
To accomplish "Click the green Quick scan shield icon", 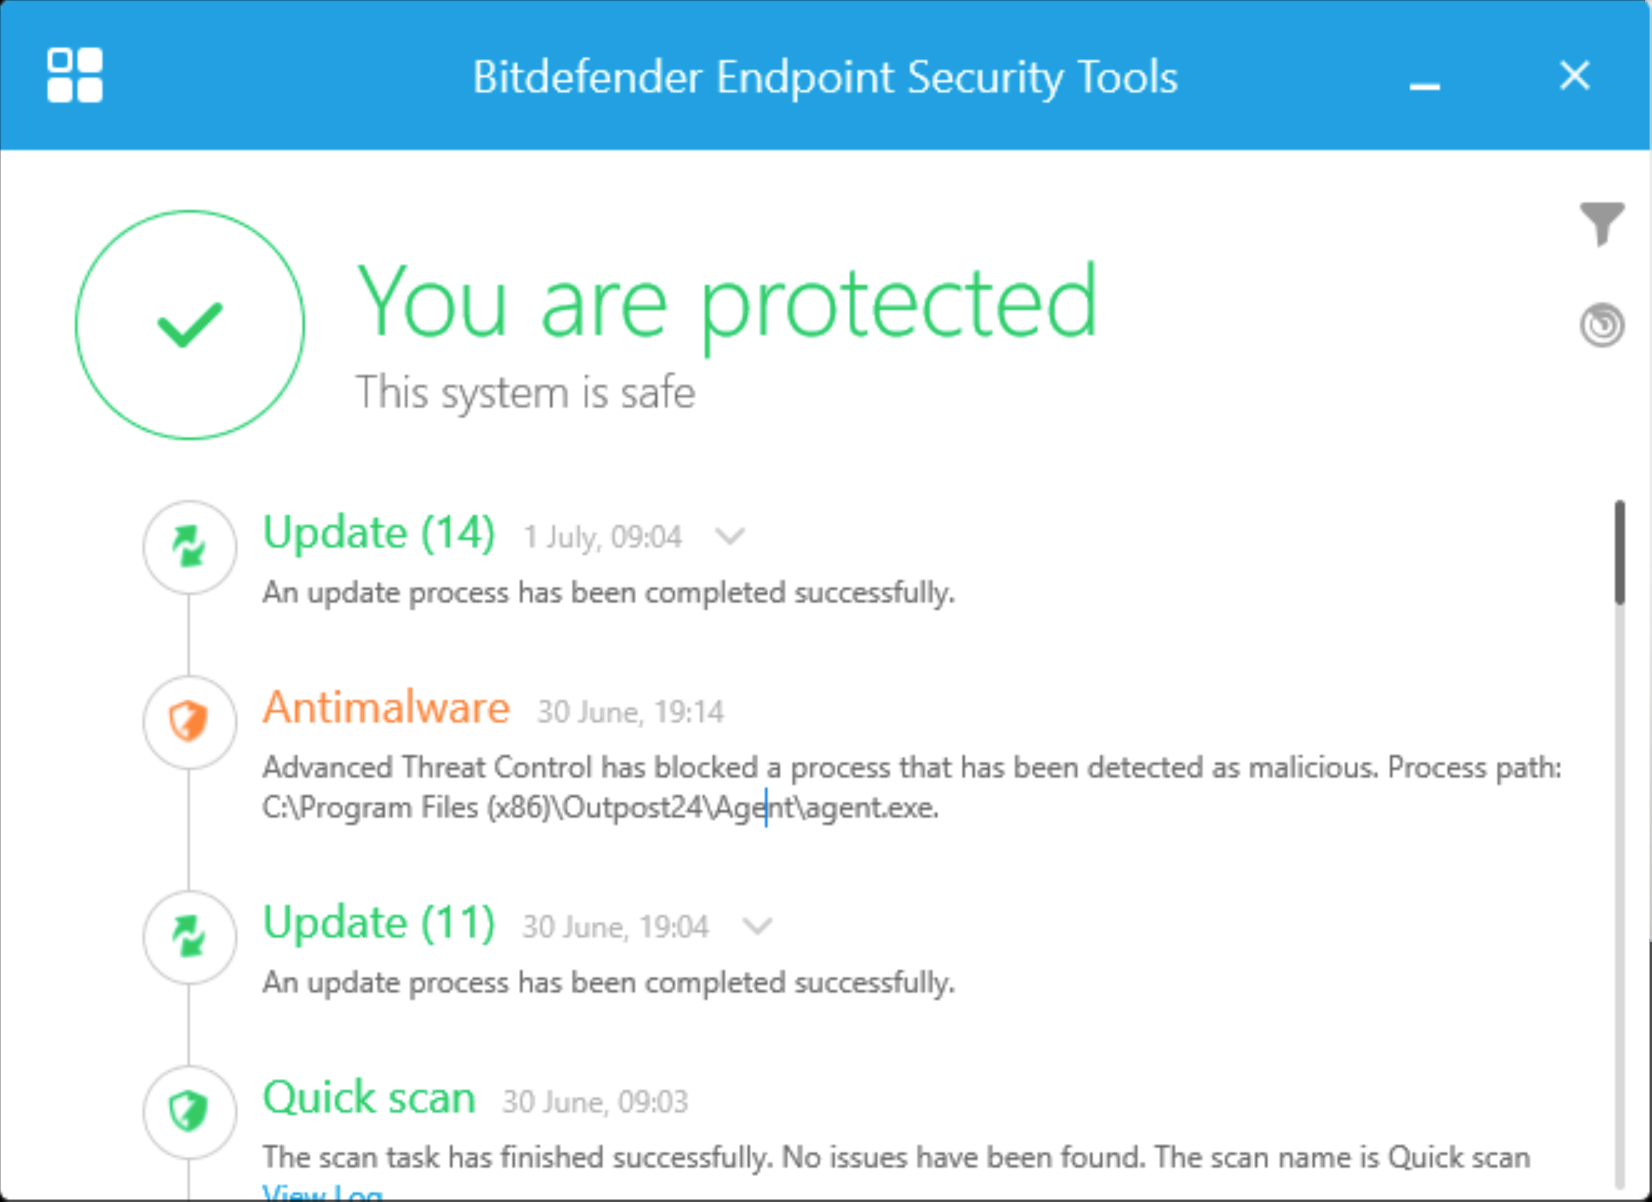I will [x=189, y=1111].
